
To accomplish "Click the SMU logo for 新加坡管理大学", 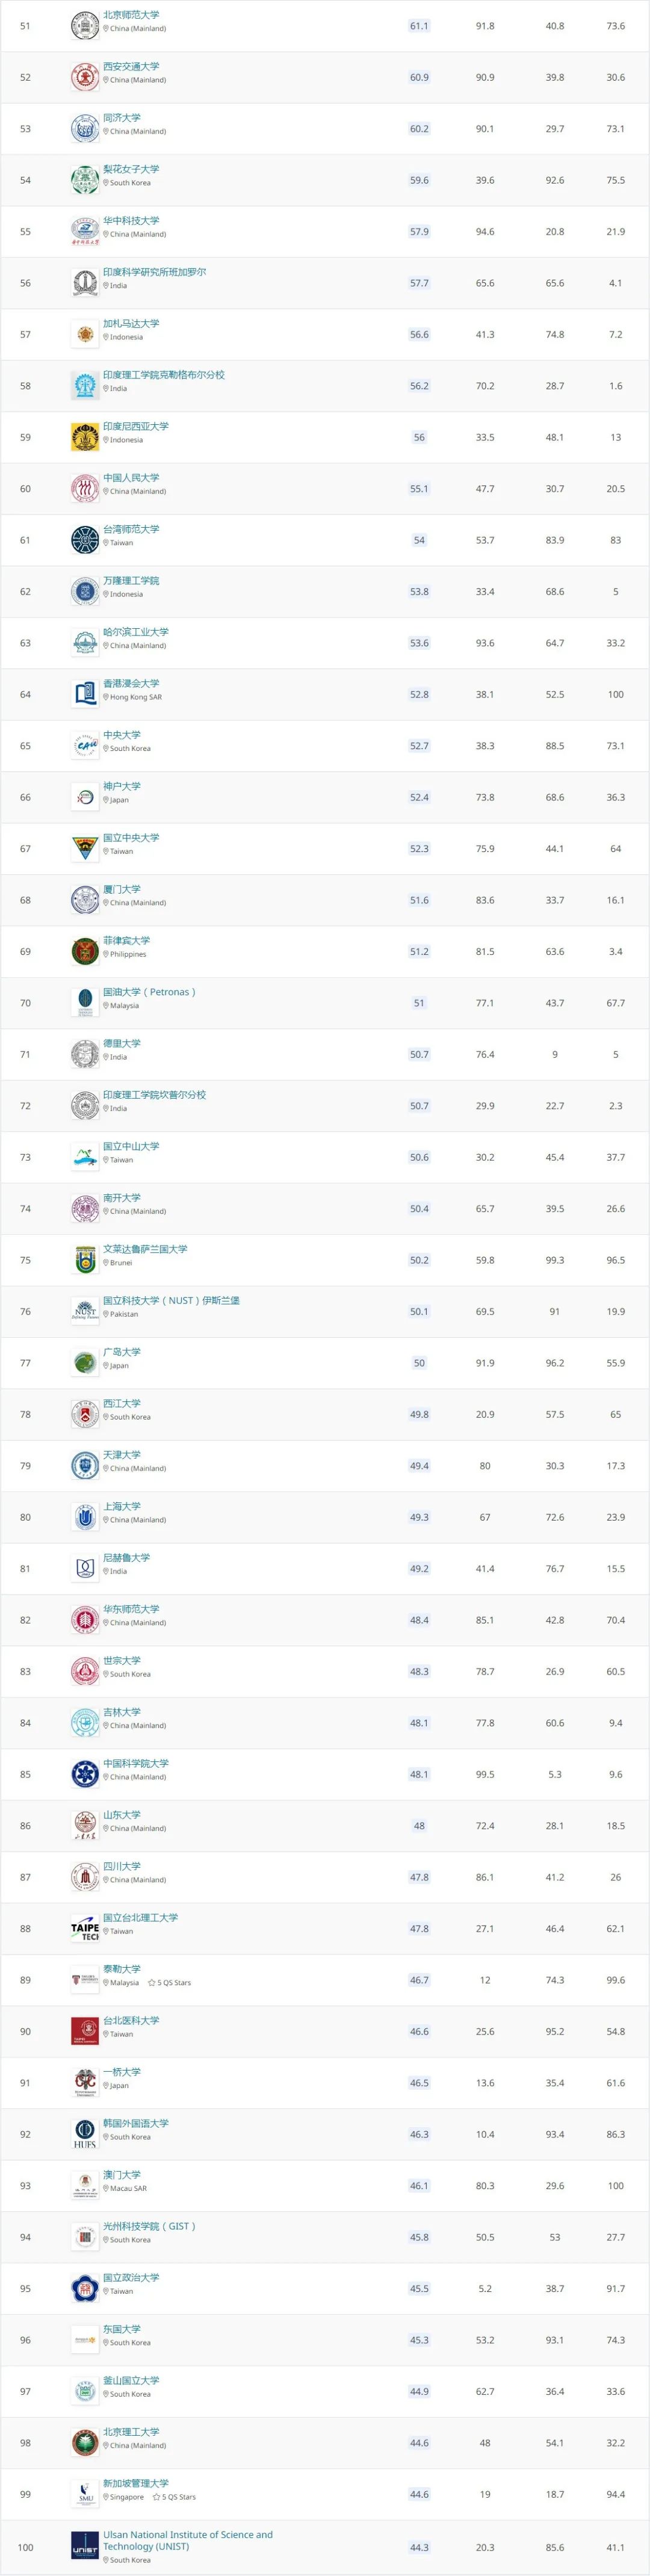I will (x=85, y=2495).
